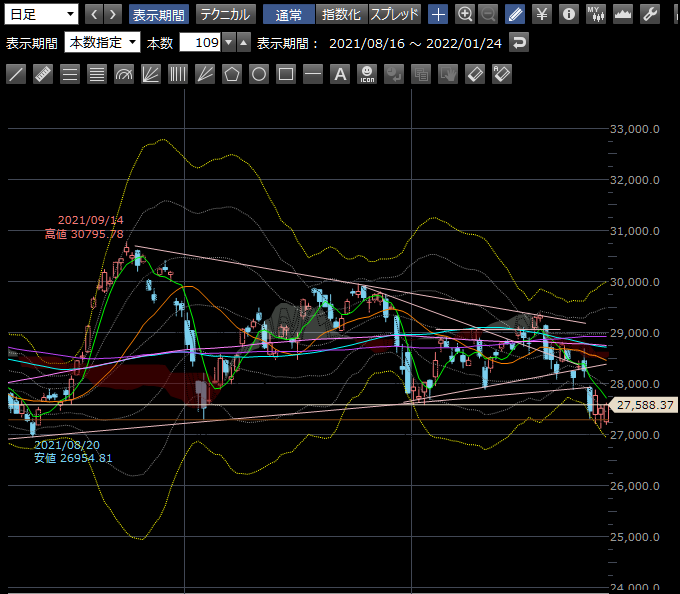Image resolution: width=680 pixels, height=594 pixels.
Task: Switch to 指数化 chart mode
Action: point(341,14)
